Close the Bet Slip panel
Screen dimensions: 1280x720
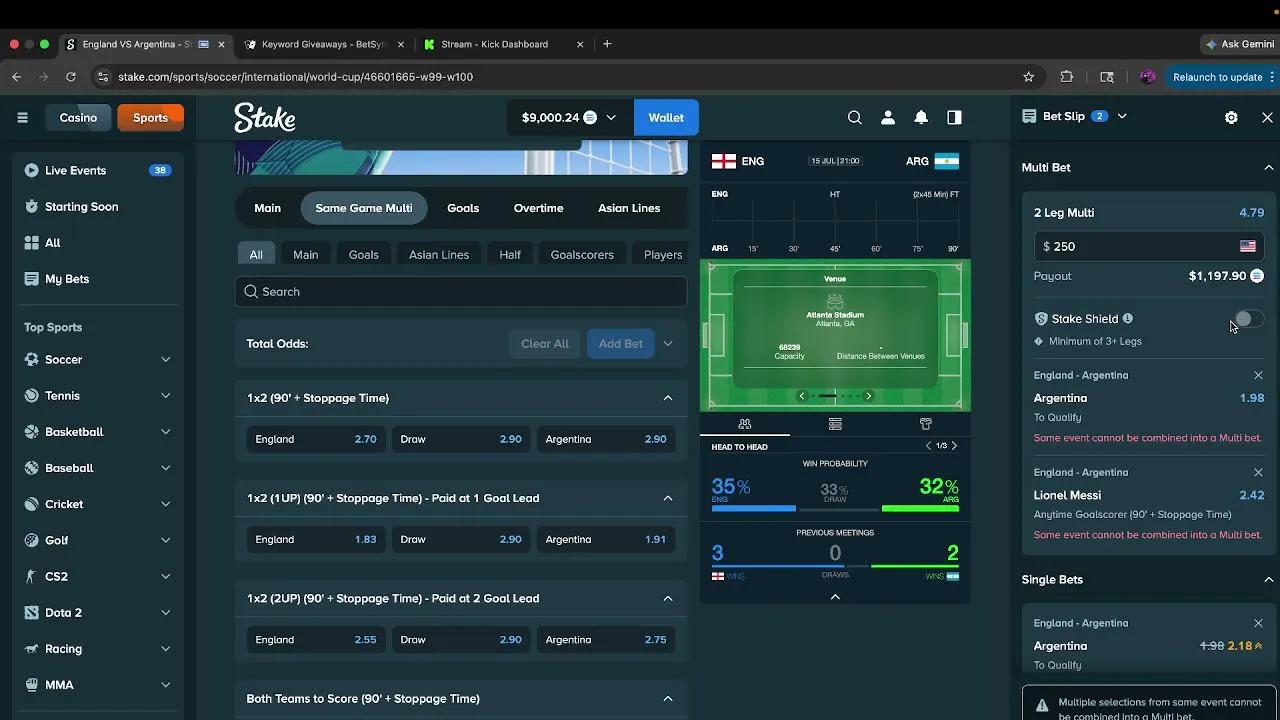click(x=1267, y=117)
